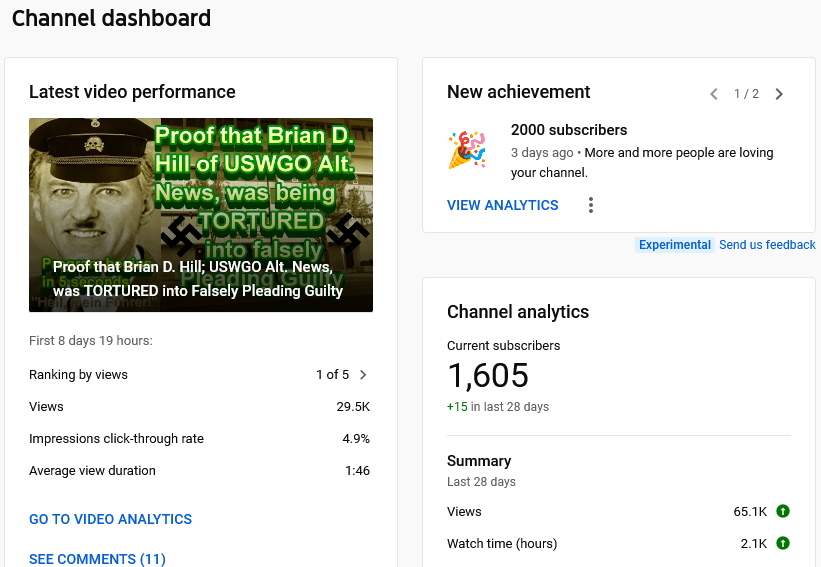Click the 1 of 5 ranking value
The width and height of the screenshot is (821, 567).
(332, 375)
